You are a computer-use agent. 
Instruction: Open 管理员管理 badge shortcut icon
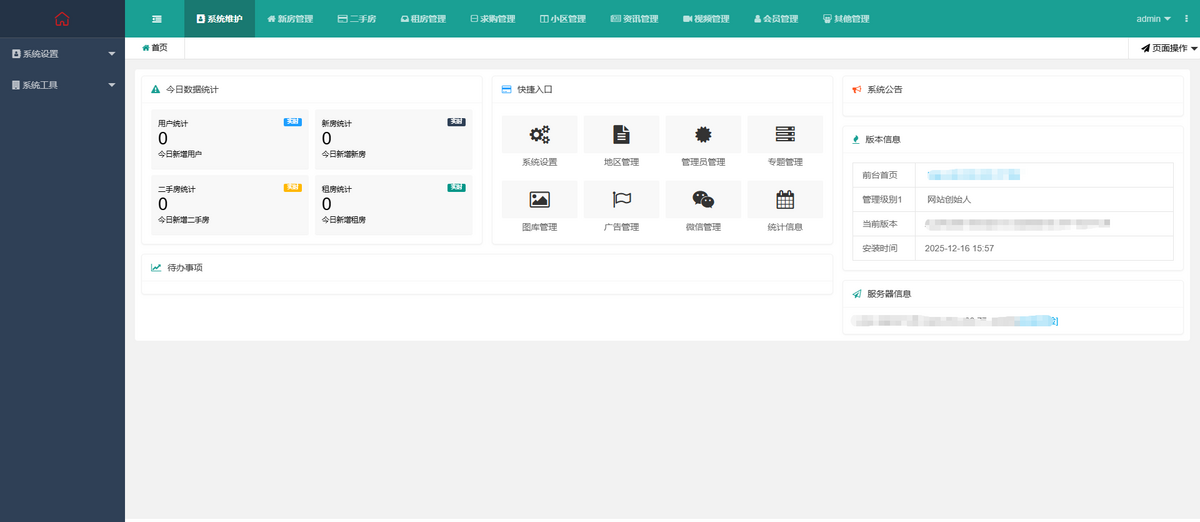tap(703, 135)
